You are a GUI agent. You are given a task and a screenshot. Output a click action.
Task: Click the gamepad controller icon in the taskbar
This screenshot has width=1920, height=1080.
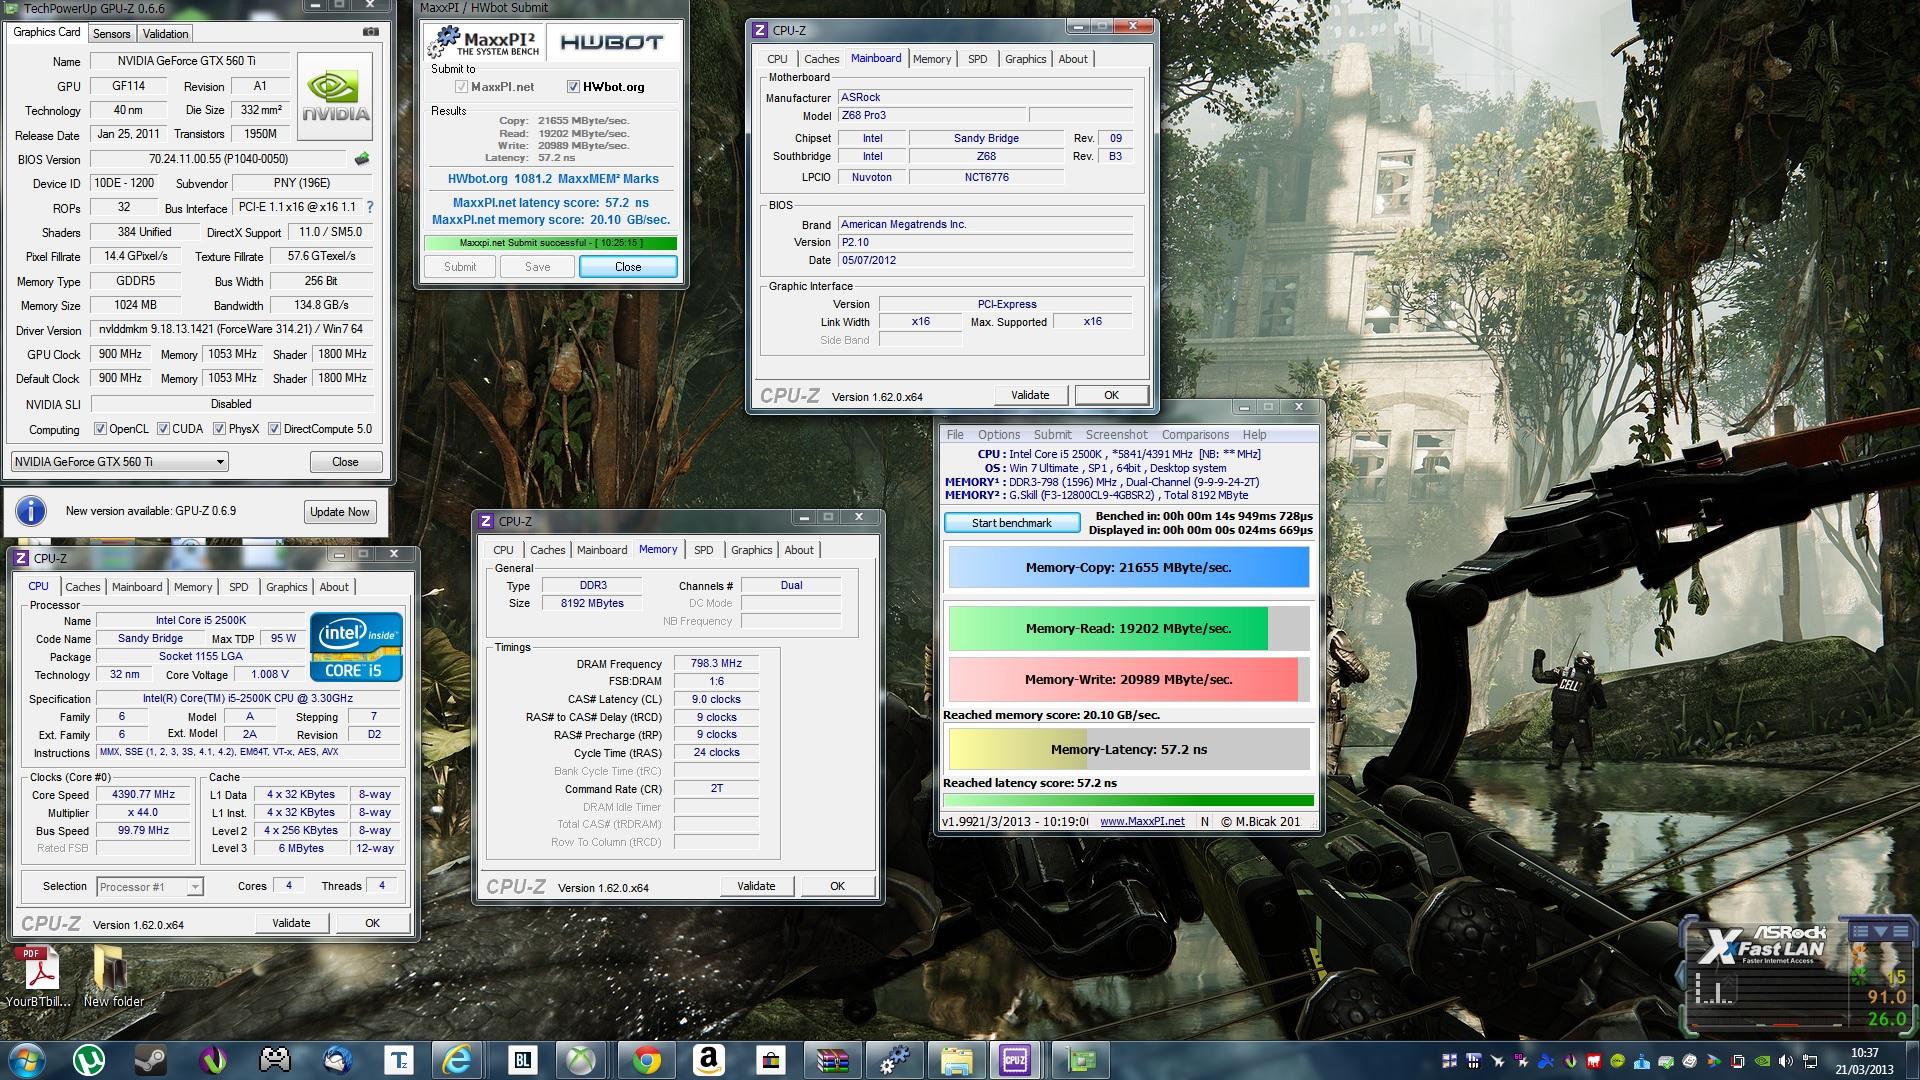[275, 1060]
